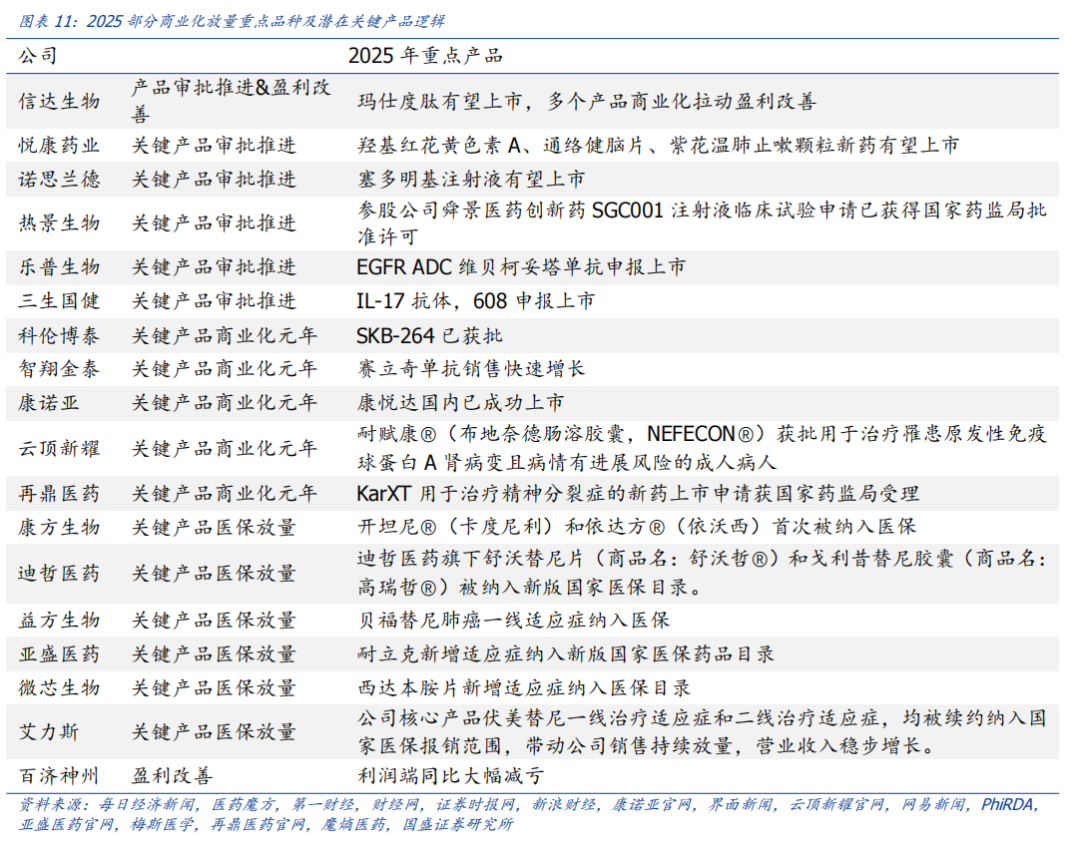
Task: Click the text '康悦达国内已成功上市'
Action: [x=461, y=402]
